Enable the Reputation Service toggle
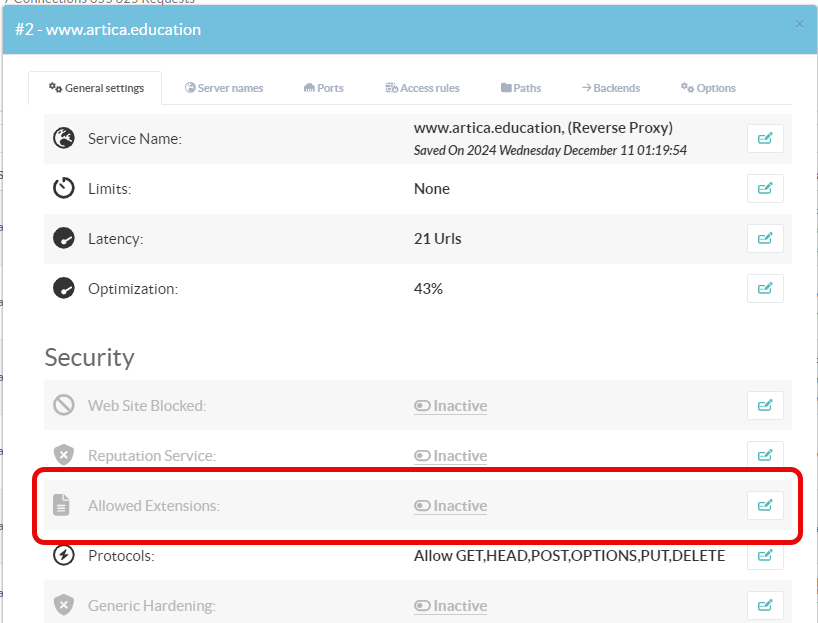Screen dimensions: 818x623 (451, 456)
